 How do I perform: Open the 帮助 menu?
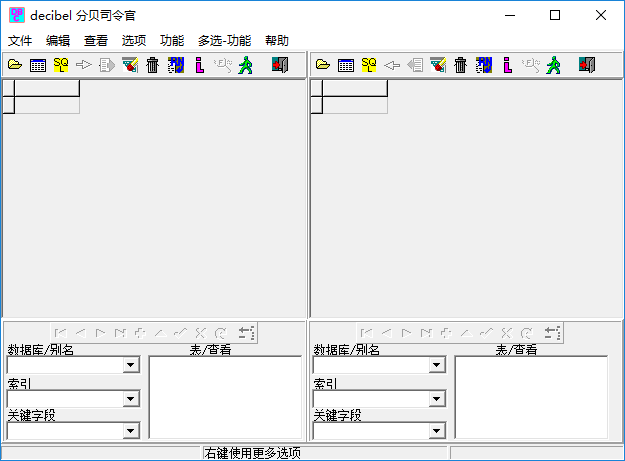tap(277, 41)
